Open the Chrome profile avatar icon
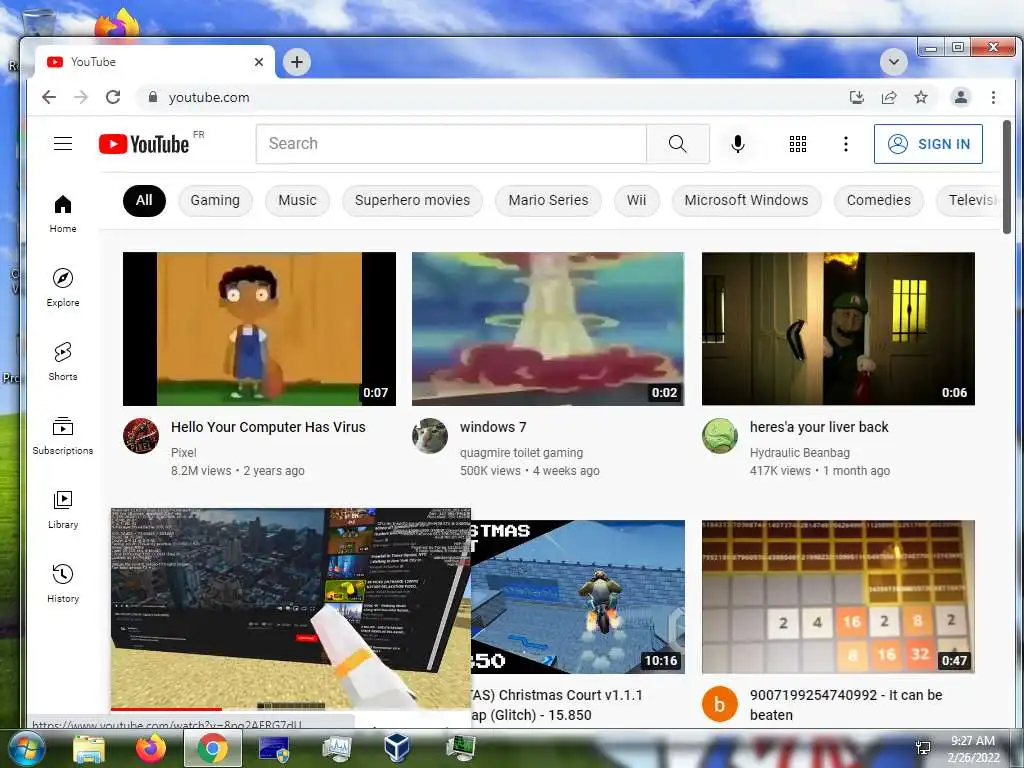 coord(961,97)
